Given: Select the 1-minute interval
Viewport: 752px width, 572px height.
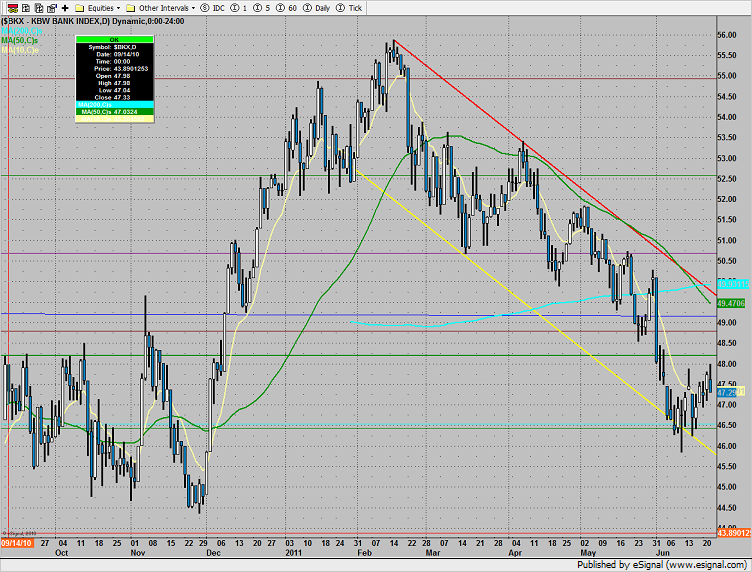Looking at the screenshot, I should tap(239, 8).
